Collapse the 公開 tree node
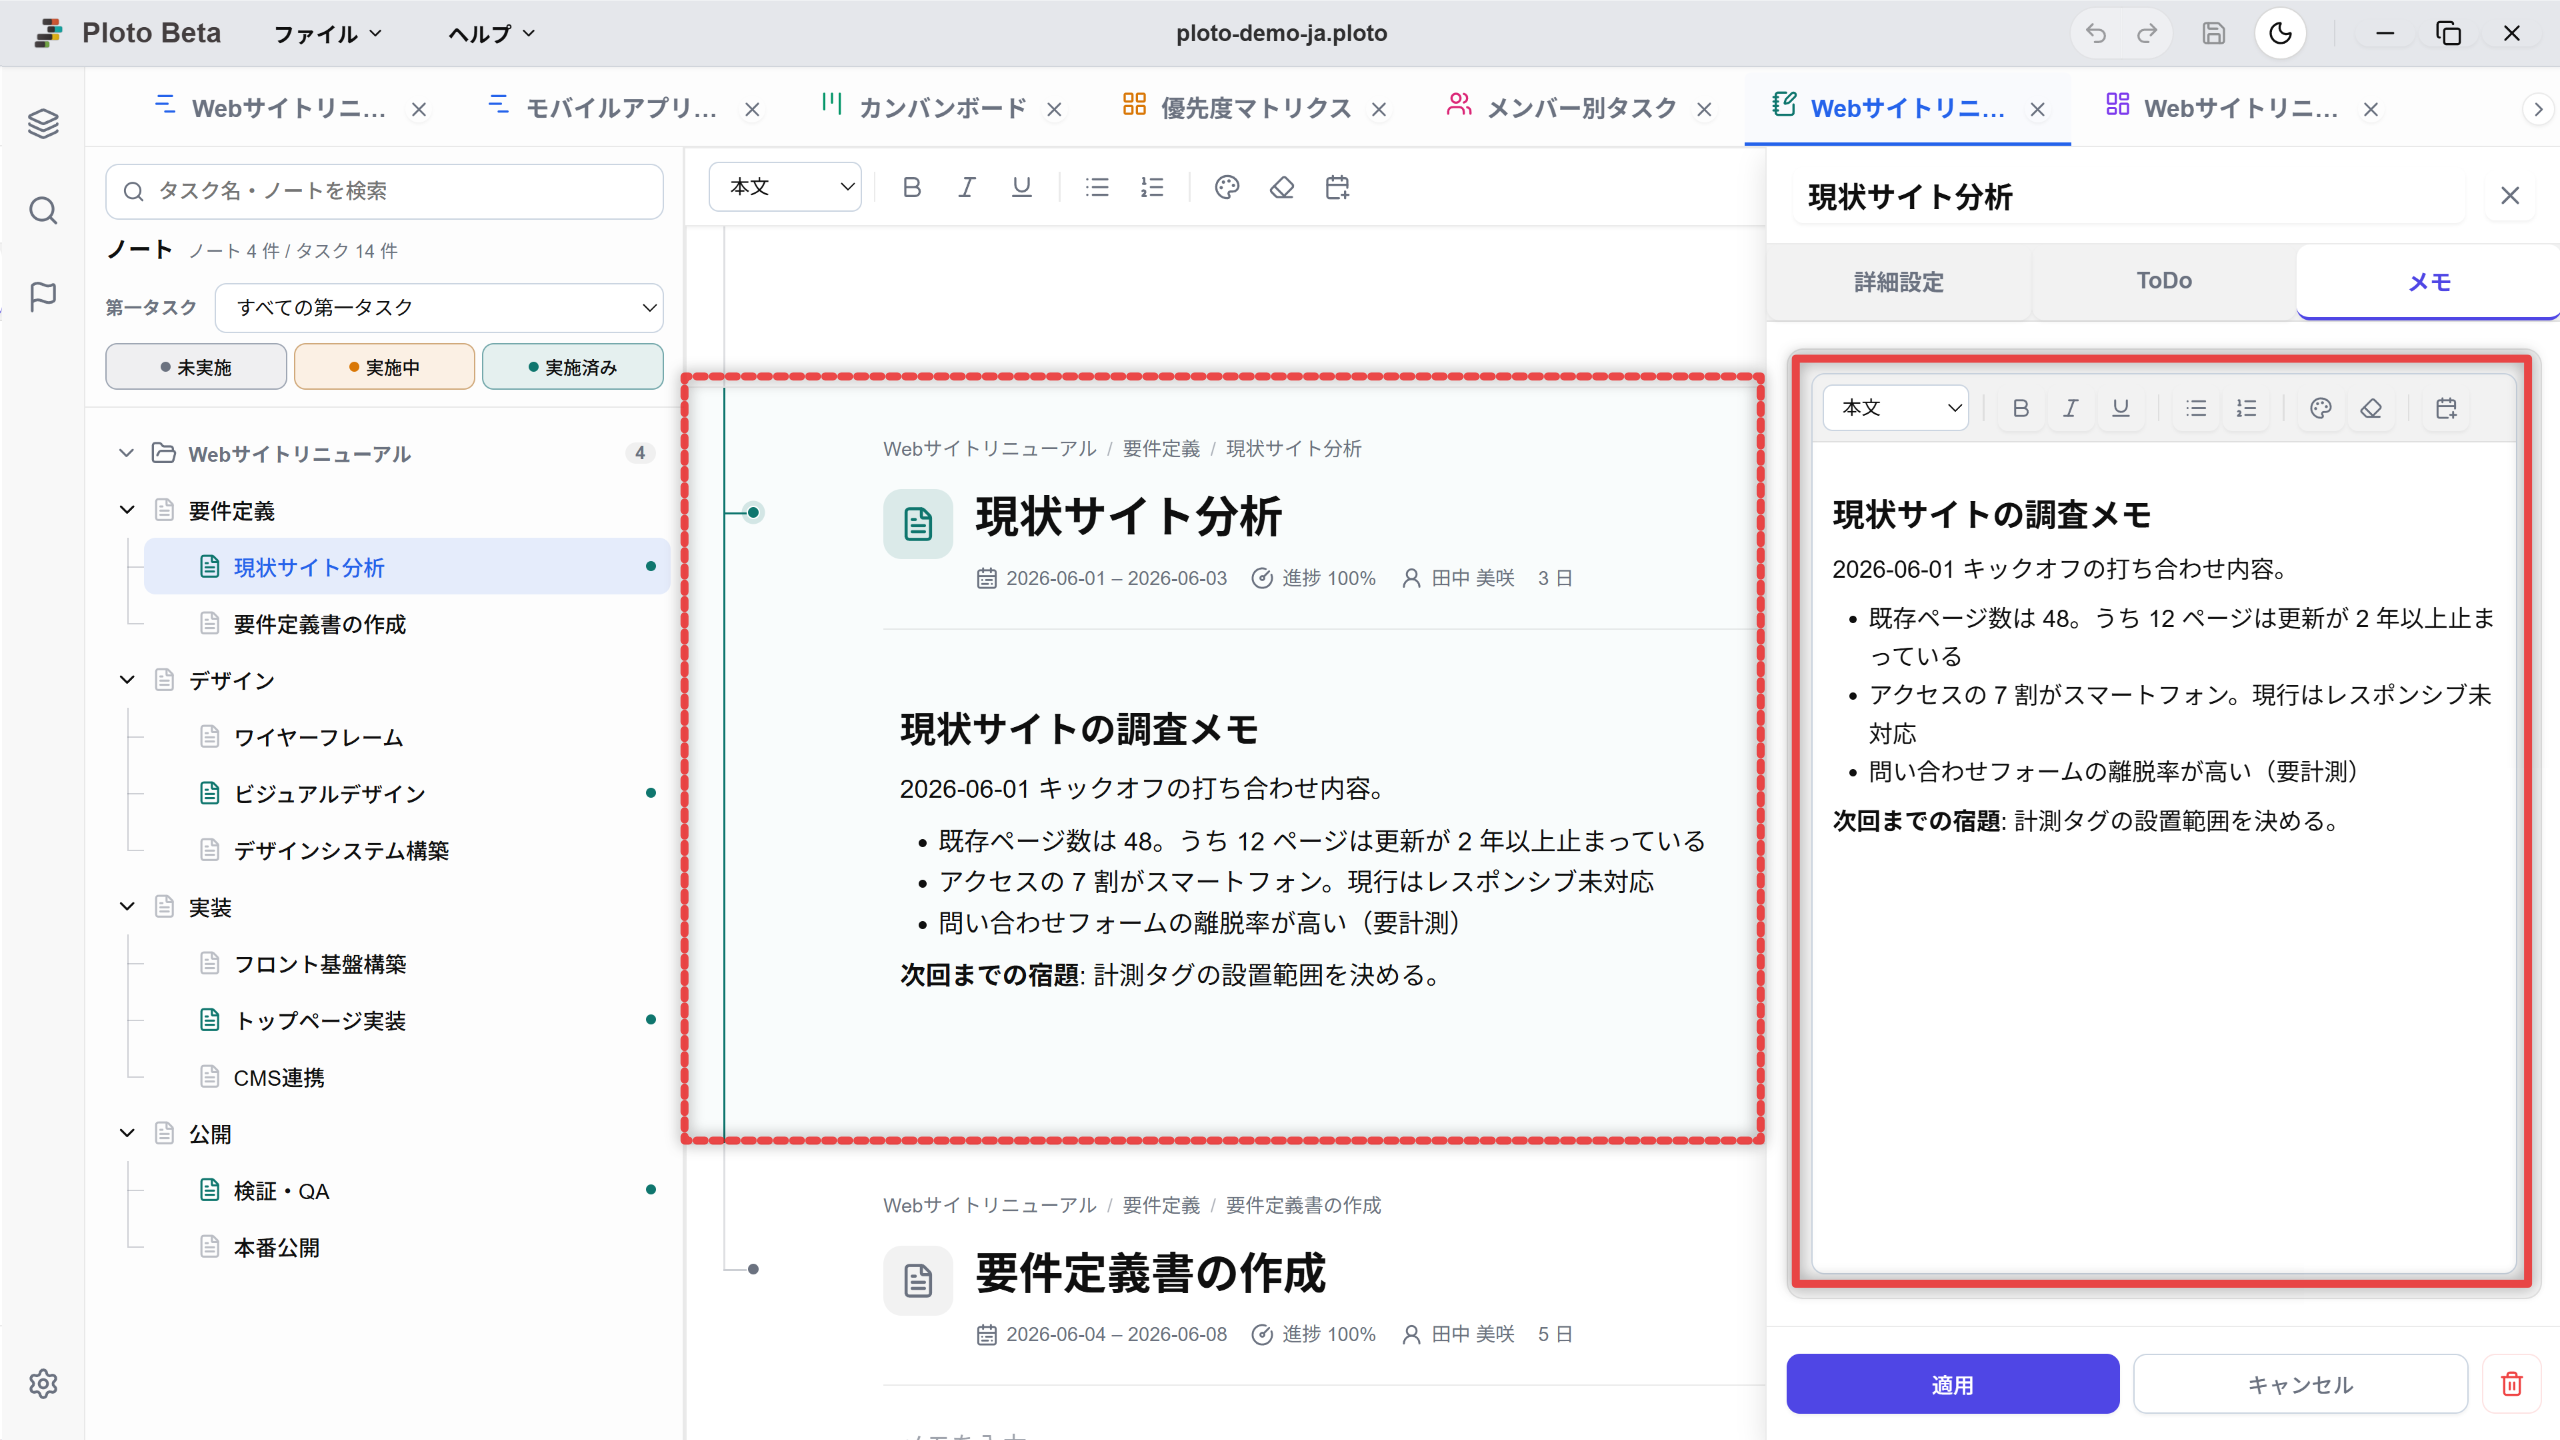This screenshot has height=1440, width=2560. pos(127,1133)
